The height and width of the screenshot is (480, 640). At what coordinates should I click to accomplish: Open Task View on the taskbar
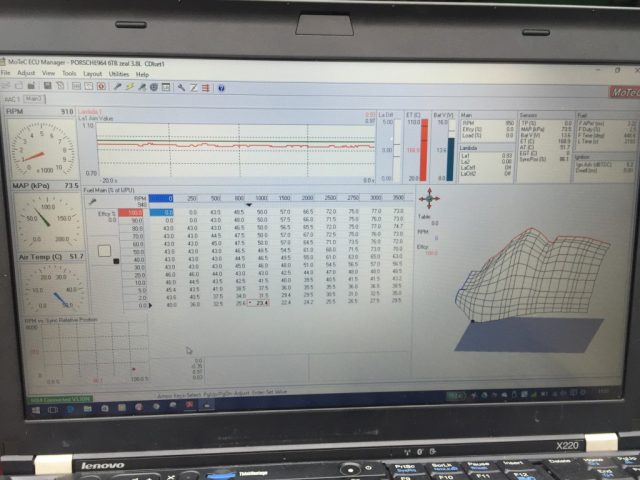pos(53,410)
